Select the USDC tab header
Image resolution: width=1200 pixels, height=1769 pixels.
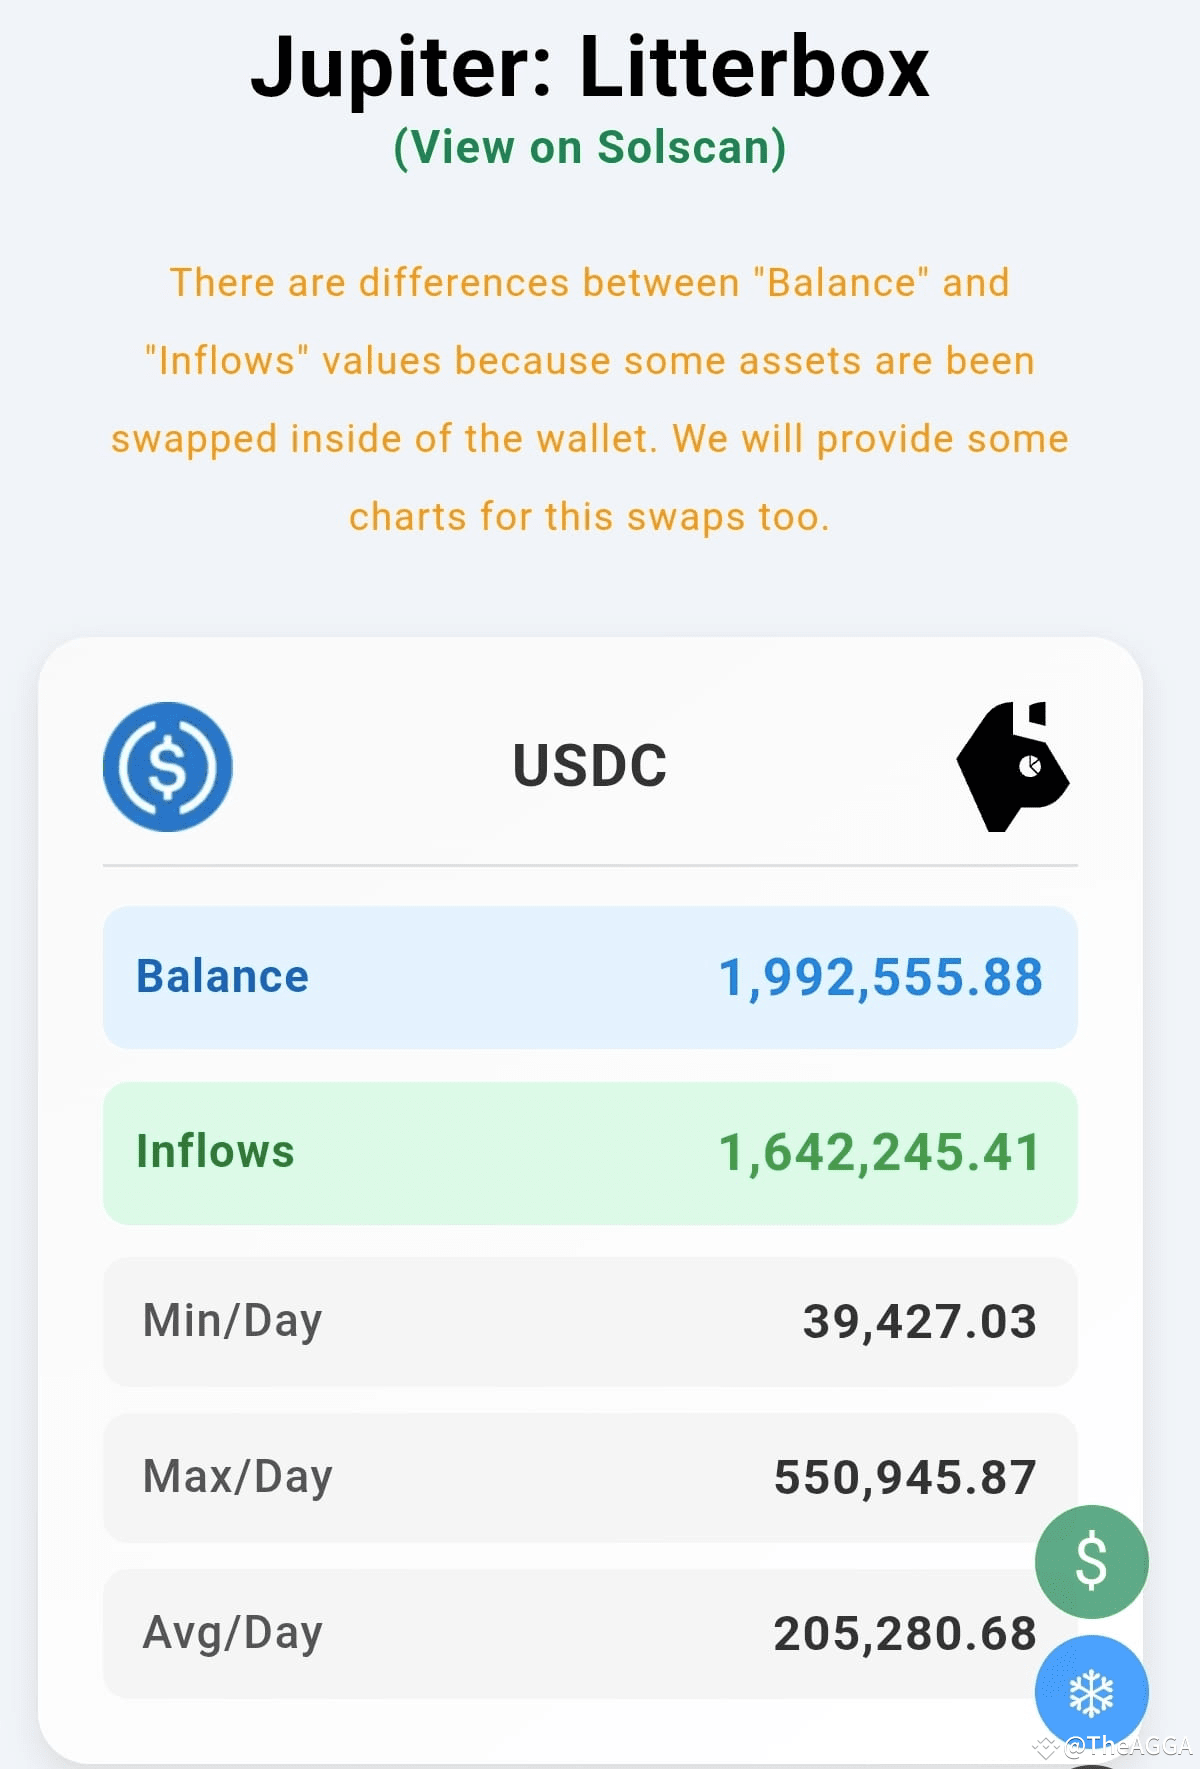(x=590, y=765)
